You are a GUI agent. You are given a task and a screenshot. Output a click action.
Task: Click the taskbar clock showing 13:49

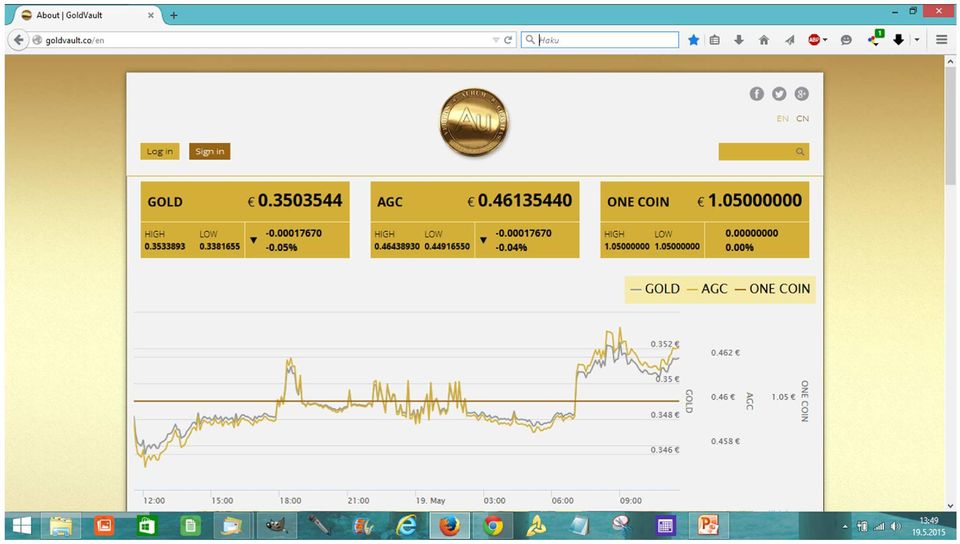tap(929, 521)
